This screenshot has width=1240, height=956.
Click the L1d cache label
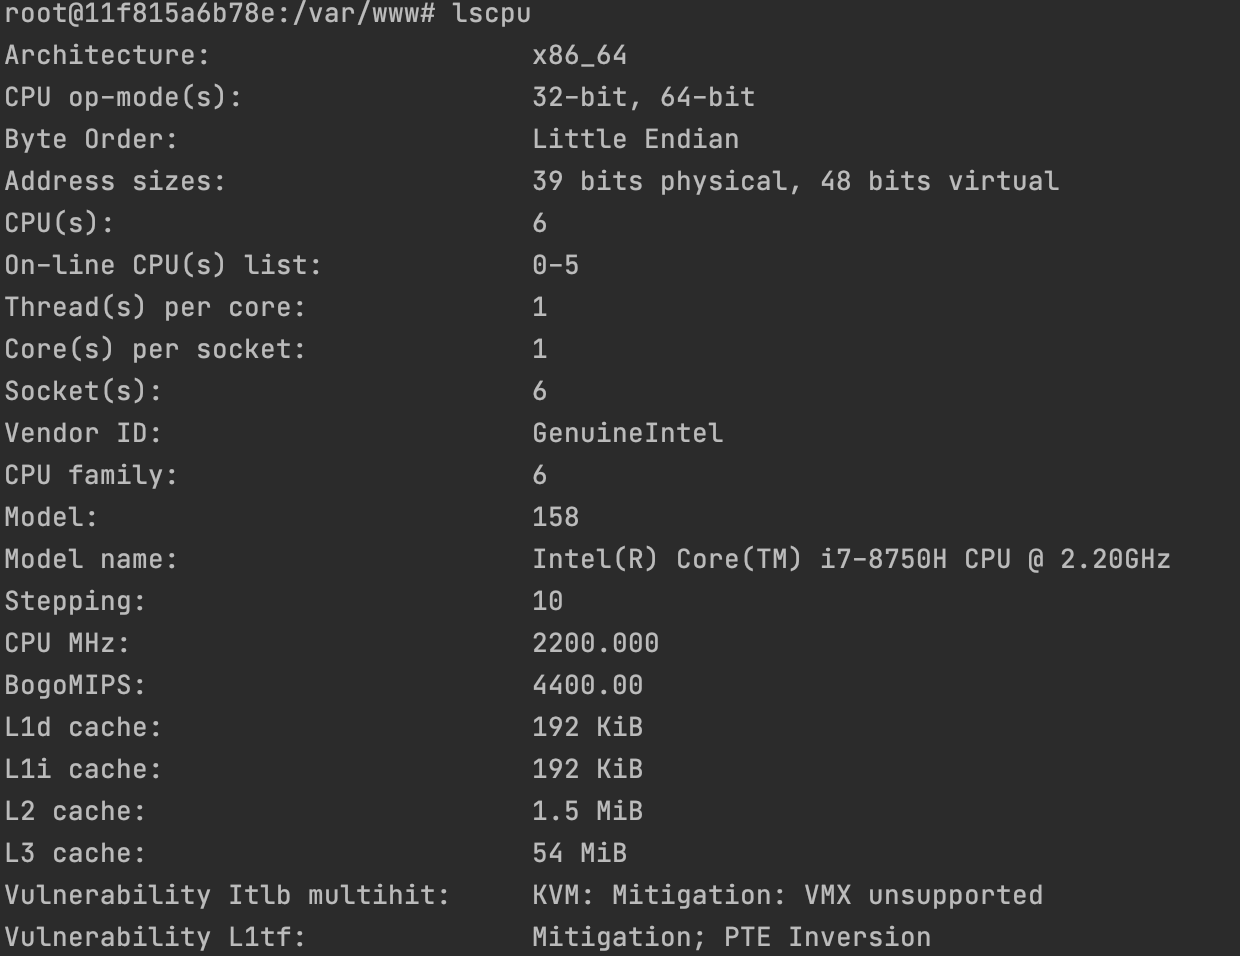pyautogui.click(x=83, y=727)
